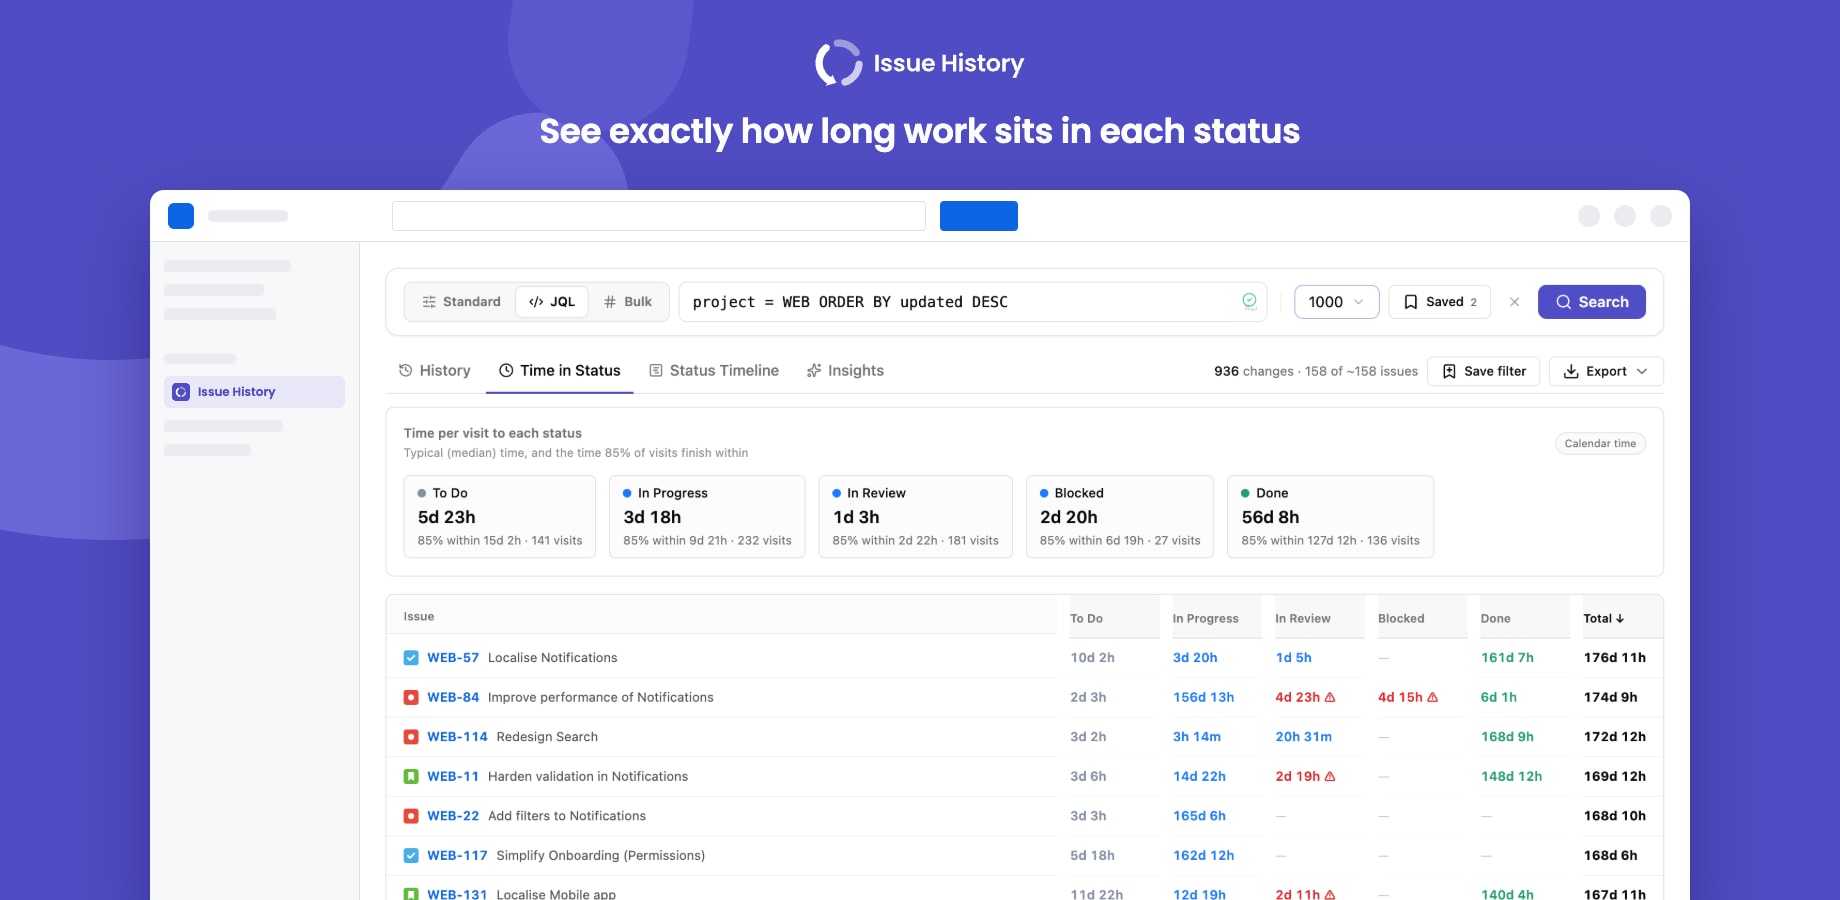
Task: Open the Status Timeline tab
Action: [x=714, y=371]
